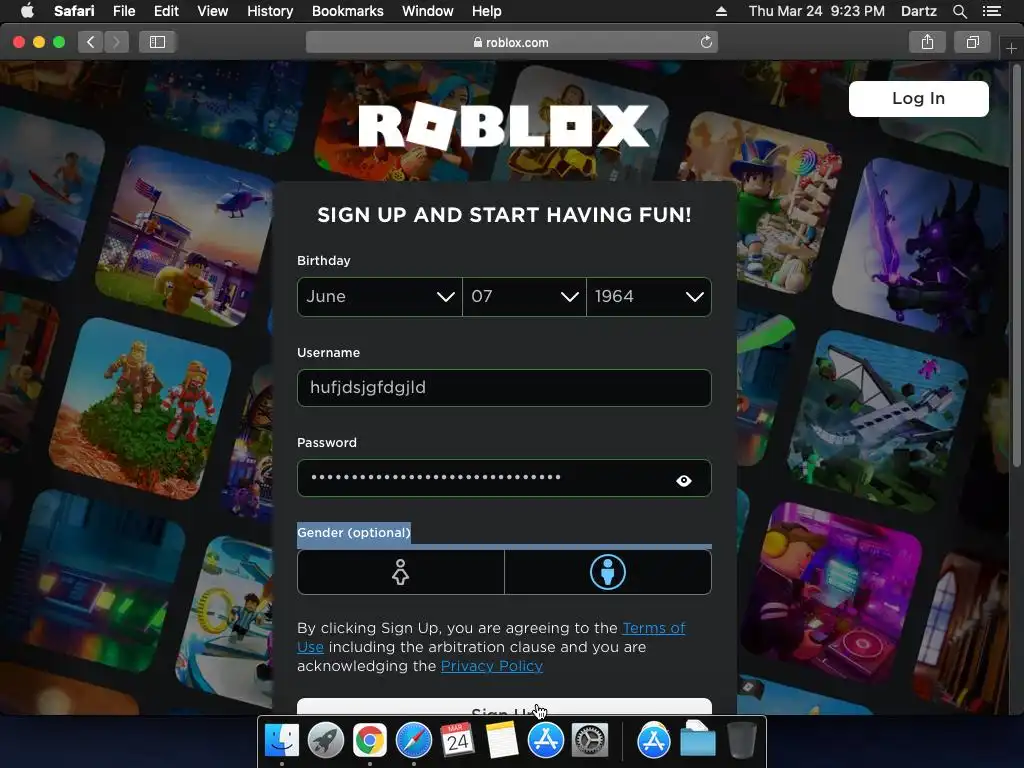Open Notes app in the Dock

pos(502,741)
